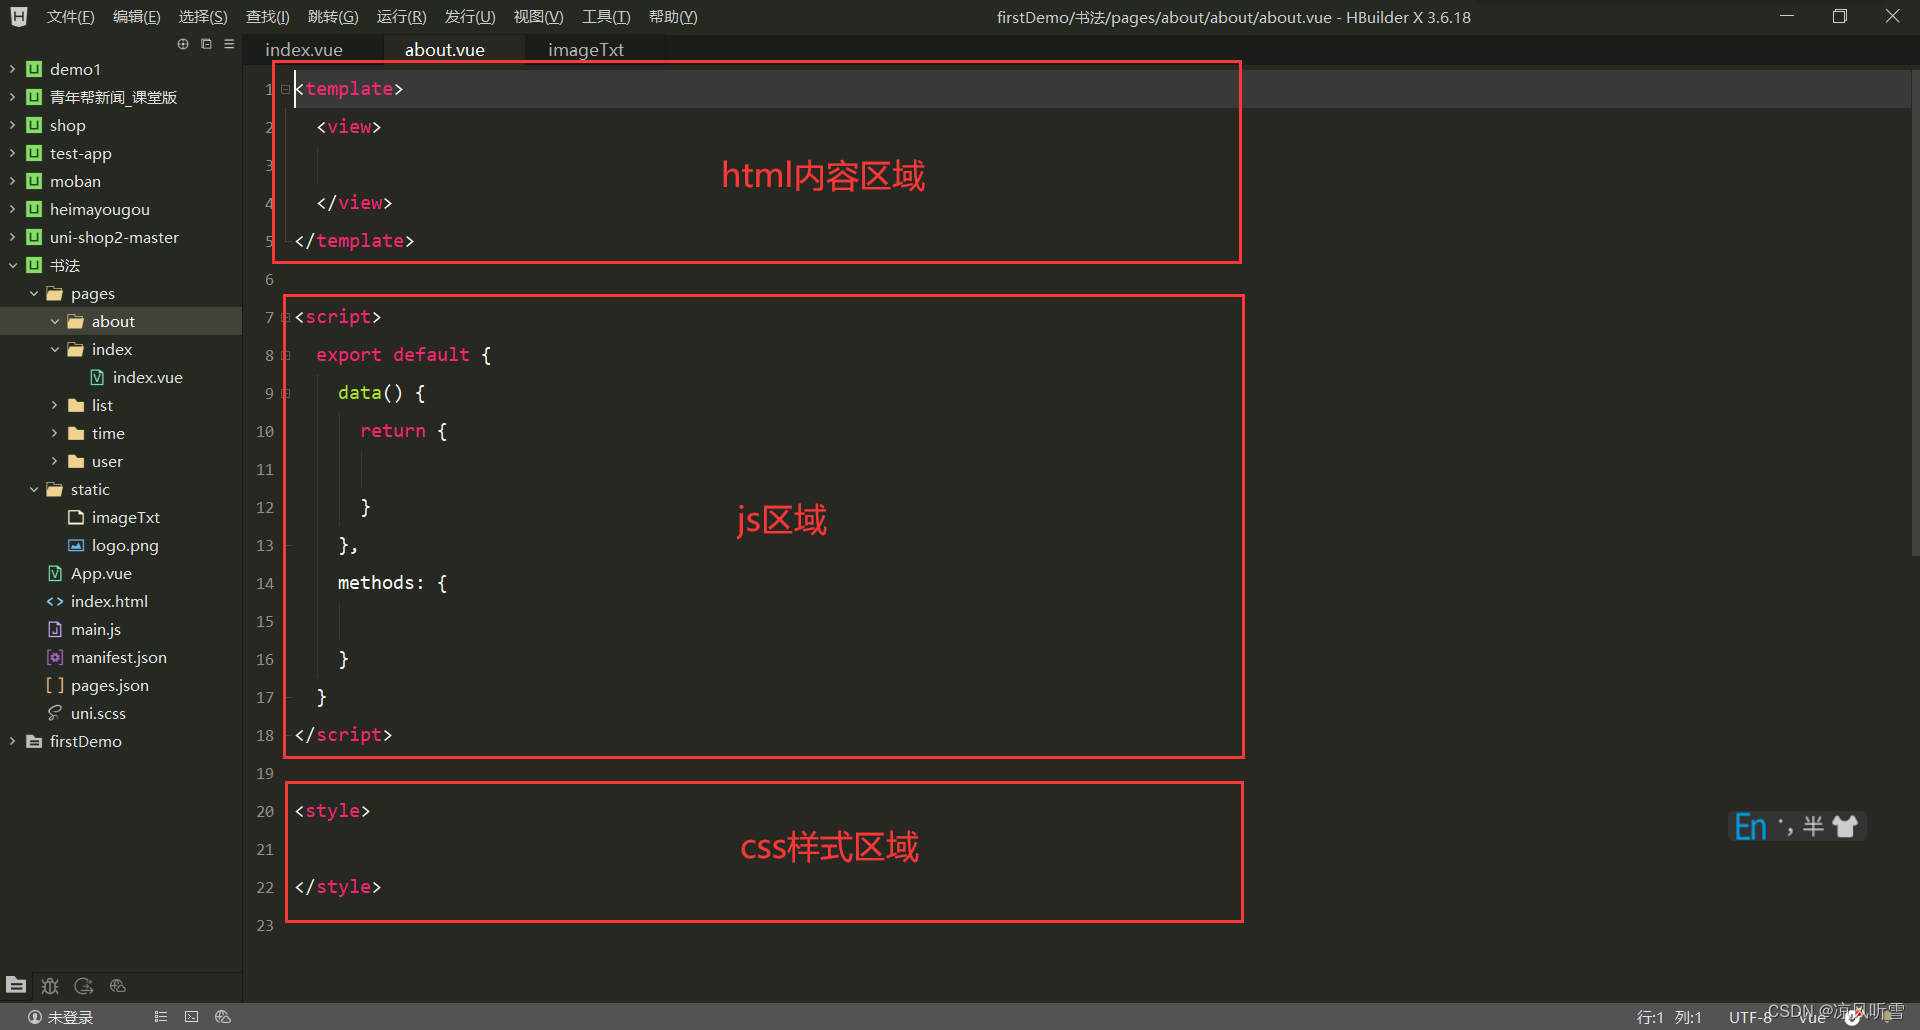Screen dimensions: 1920x1030
Task: Switch to the imageTxt tab
Action: 586,50
